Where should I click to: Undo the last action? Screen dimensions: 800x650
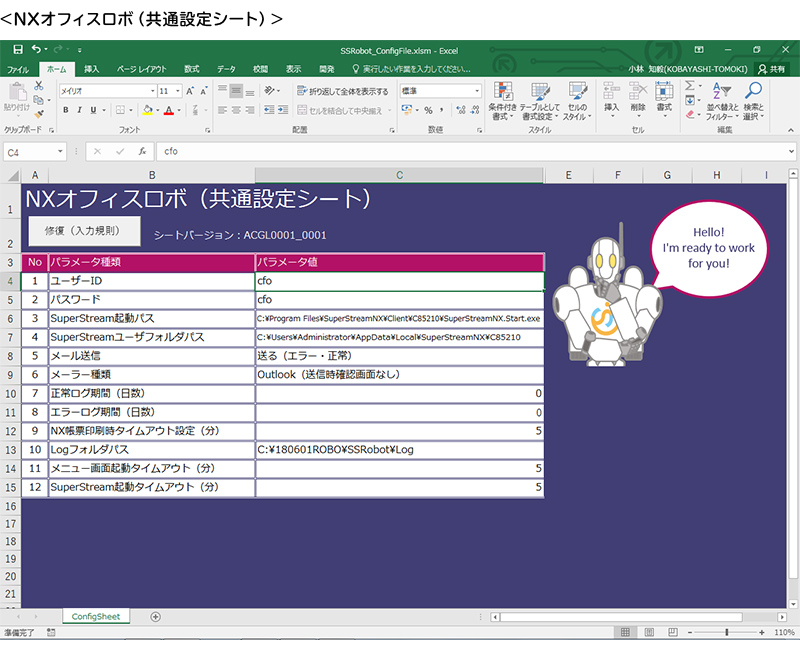pyautogui.click(x=36, y=49)
